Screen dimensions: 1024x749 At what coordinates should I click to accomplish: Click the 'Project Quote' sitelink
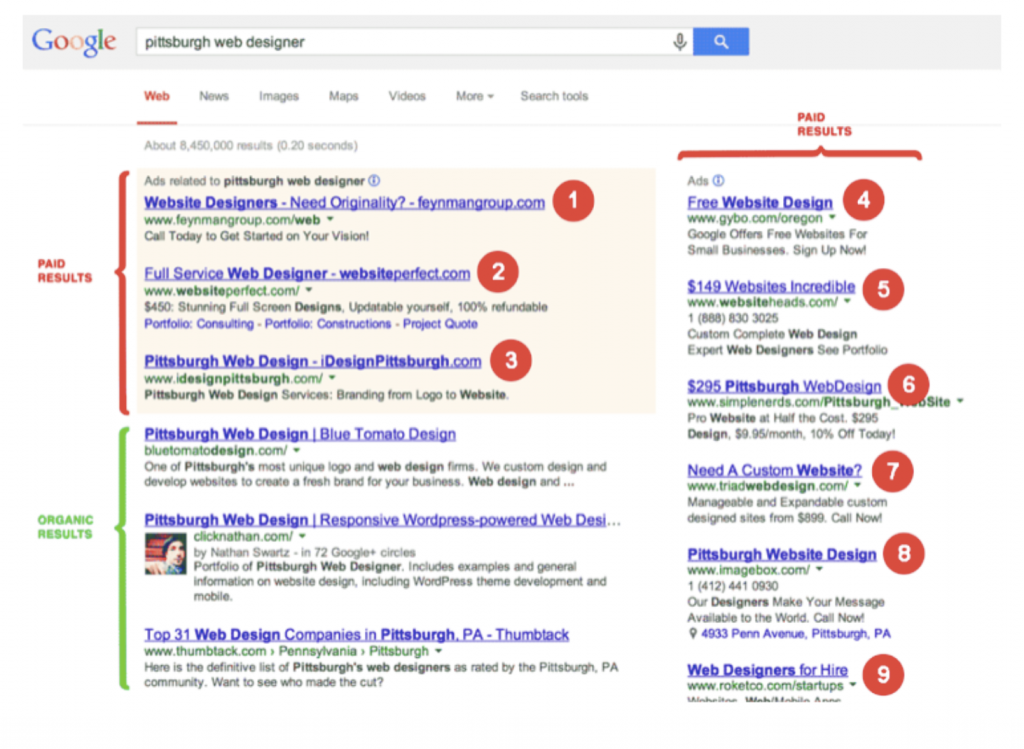pos(440,324)
